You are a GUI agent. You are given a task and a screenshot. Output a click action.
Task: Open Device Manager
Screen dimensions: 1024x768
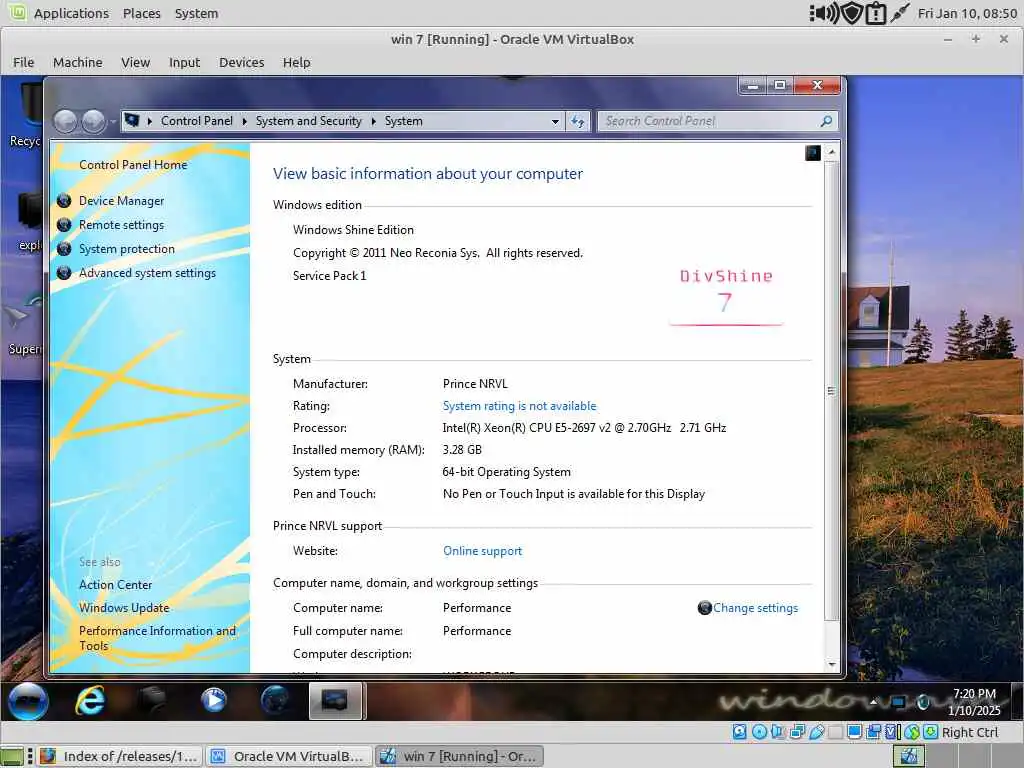point(121,201)
